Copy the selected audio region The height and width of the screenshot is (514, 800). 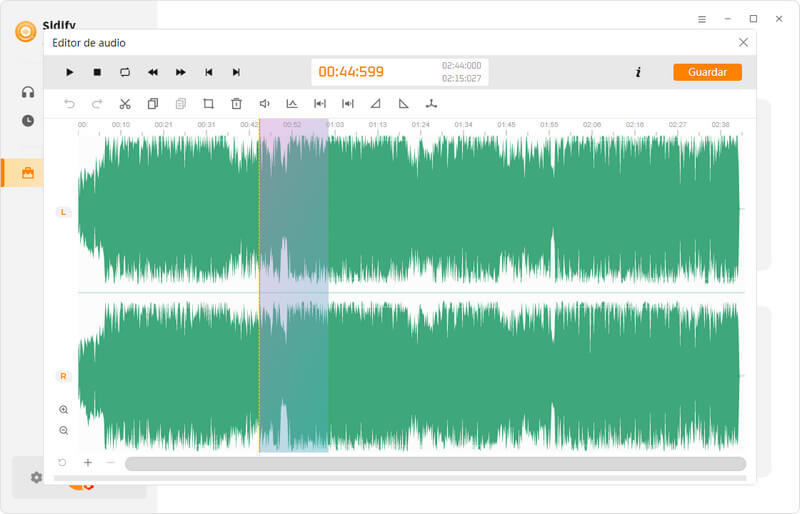[153, 104]
